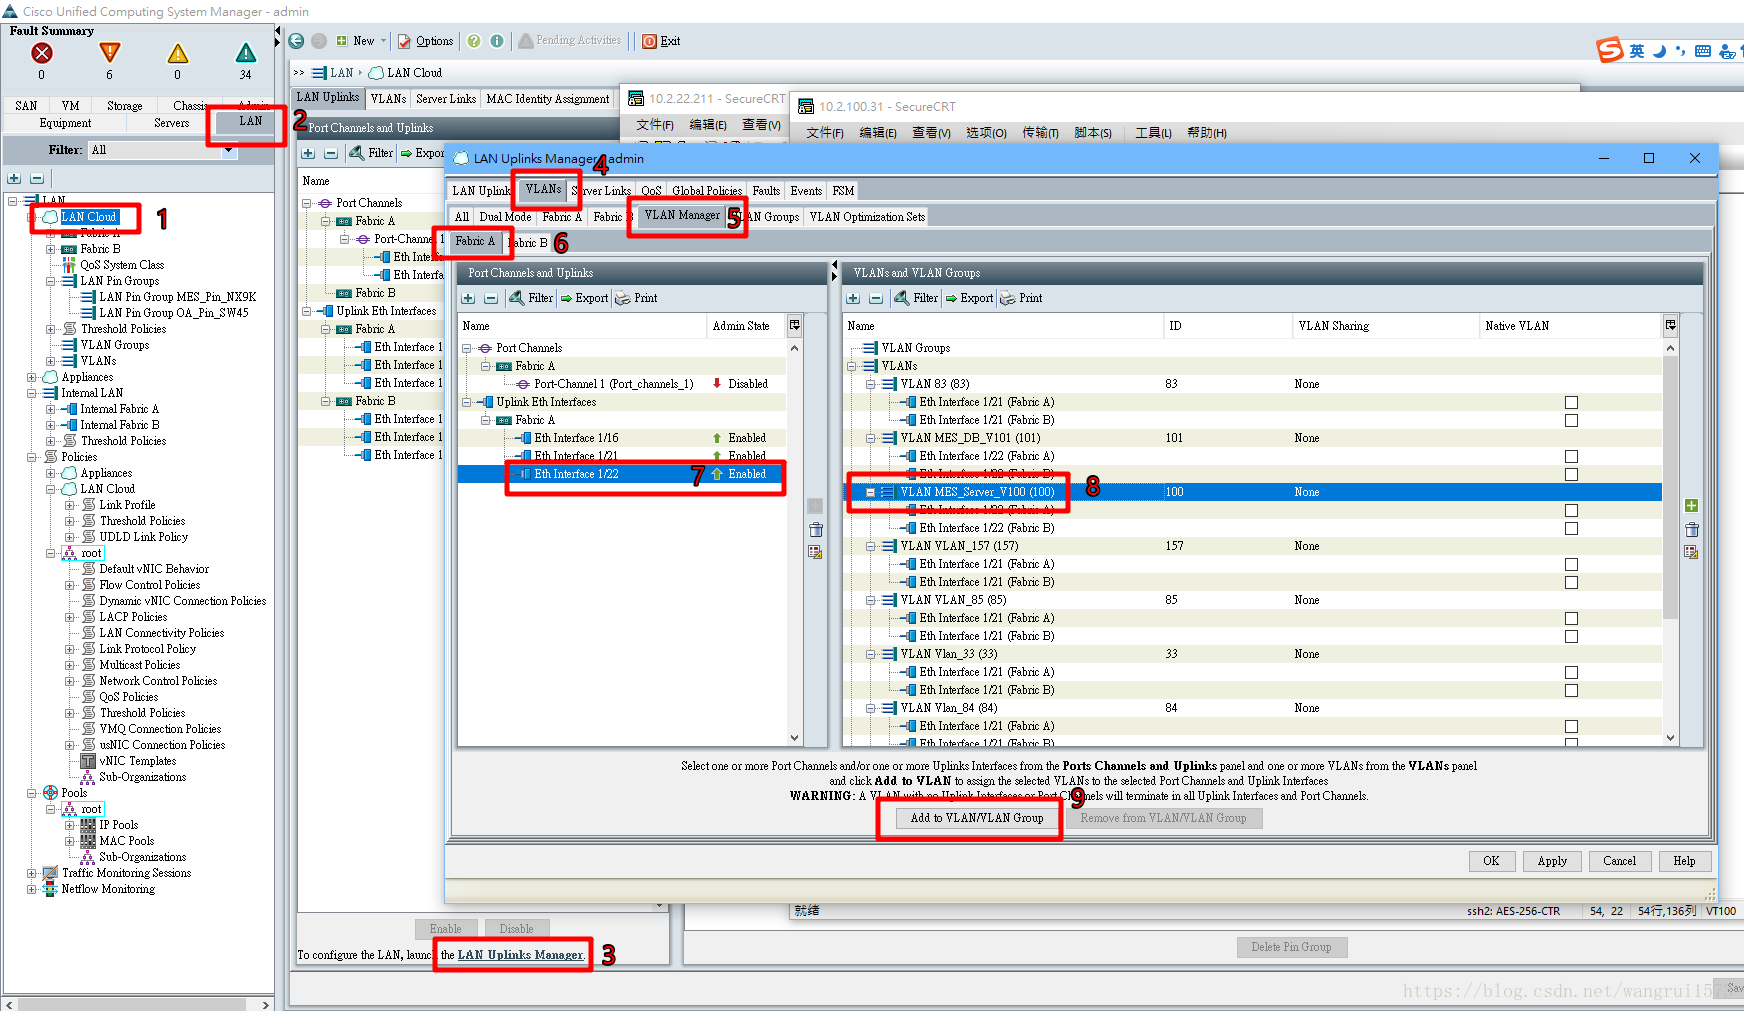Image resolution: width=1744 pixels, height=1011 pixels.
Task: Click expand-all icon in VLANs and VLAN Groups panel
Action: tap(853, 298)
